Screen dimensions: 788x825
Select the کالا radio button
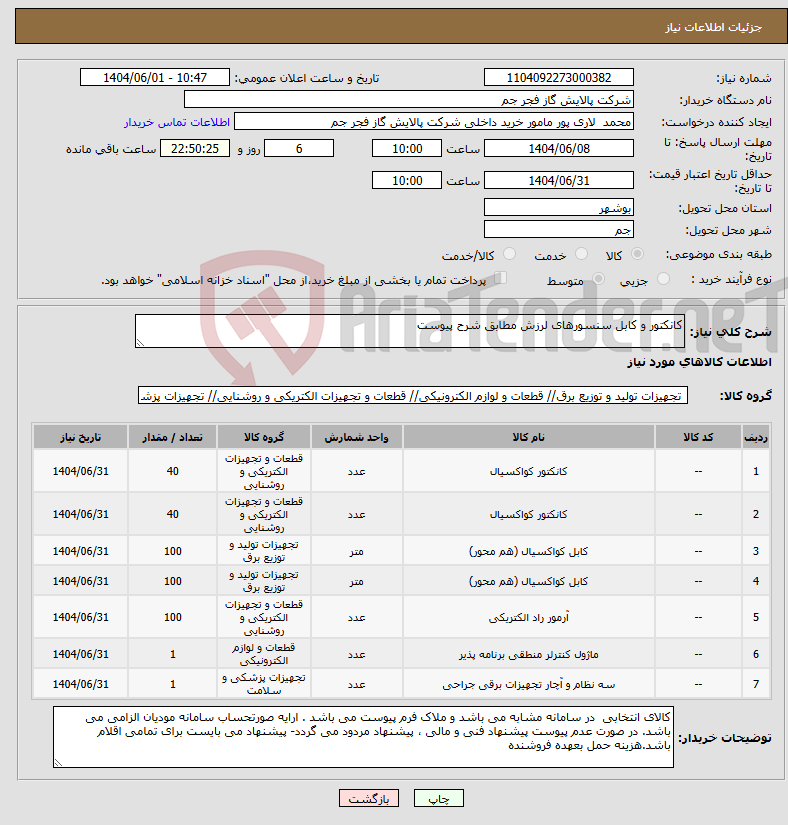637,254
